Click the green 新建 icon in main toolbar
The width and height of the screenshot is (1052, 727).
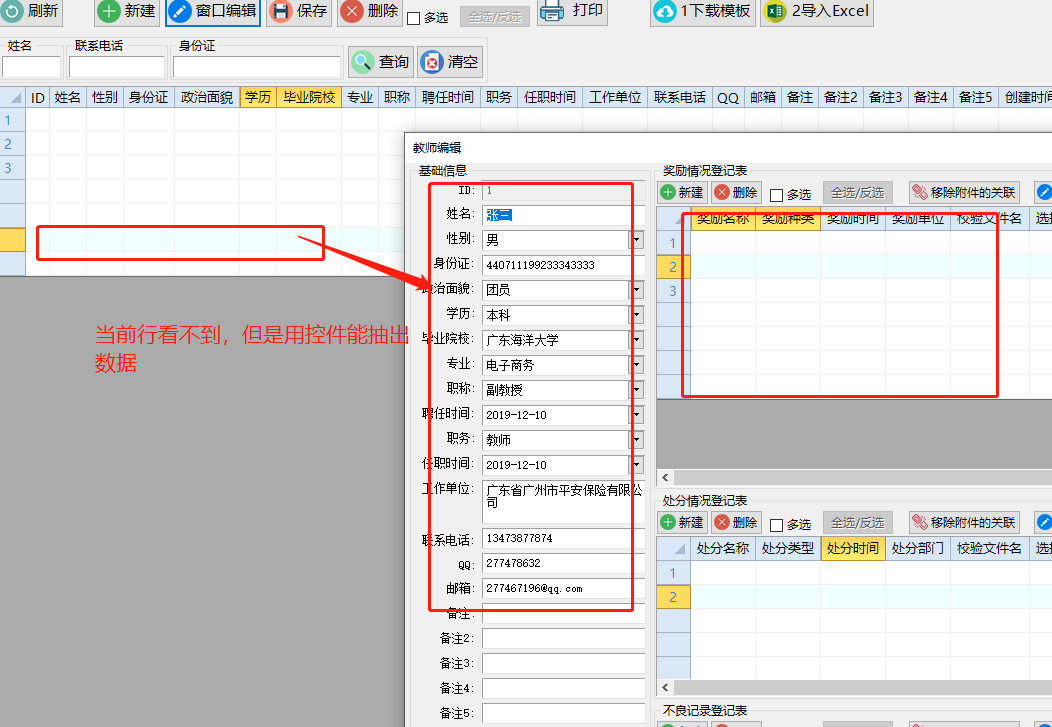click(x=109, y=11)
